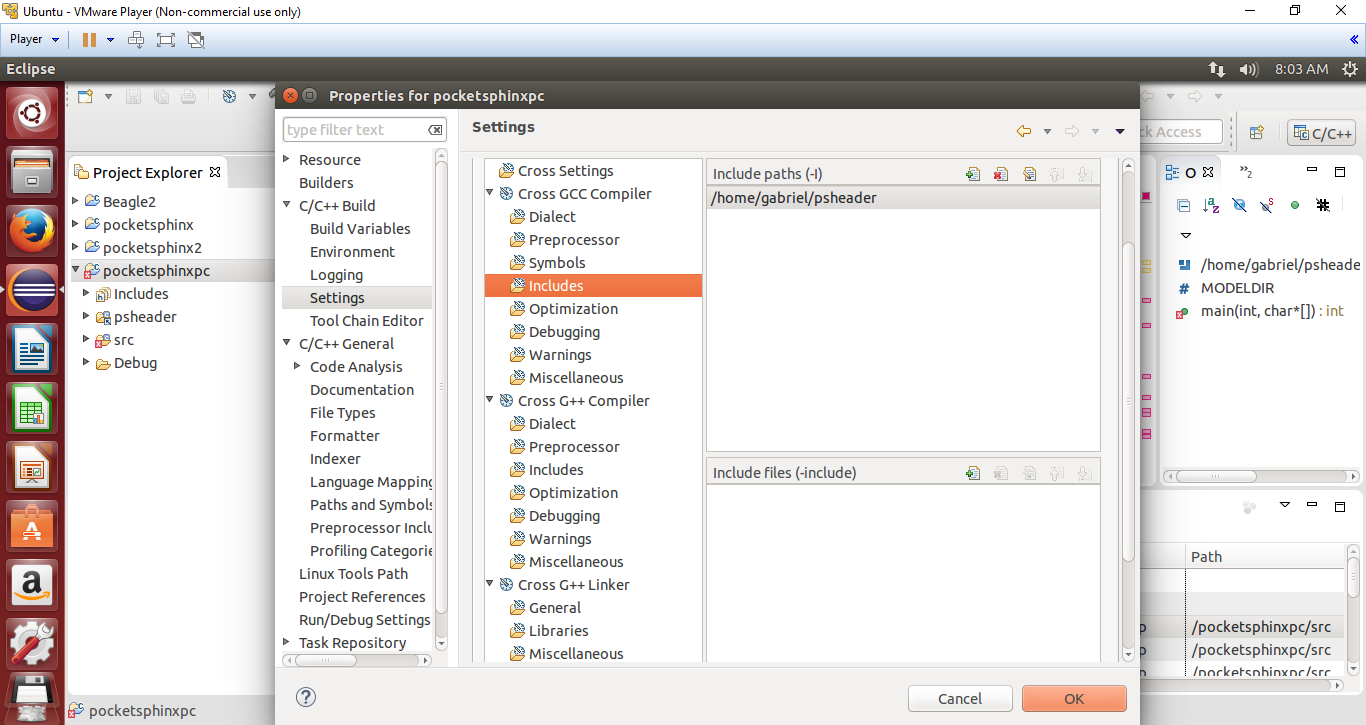Image resolution: width=1366 pixels, height=725 pixels.
Task: Add a new include path entry
Action: (973, 175)
